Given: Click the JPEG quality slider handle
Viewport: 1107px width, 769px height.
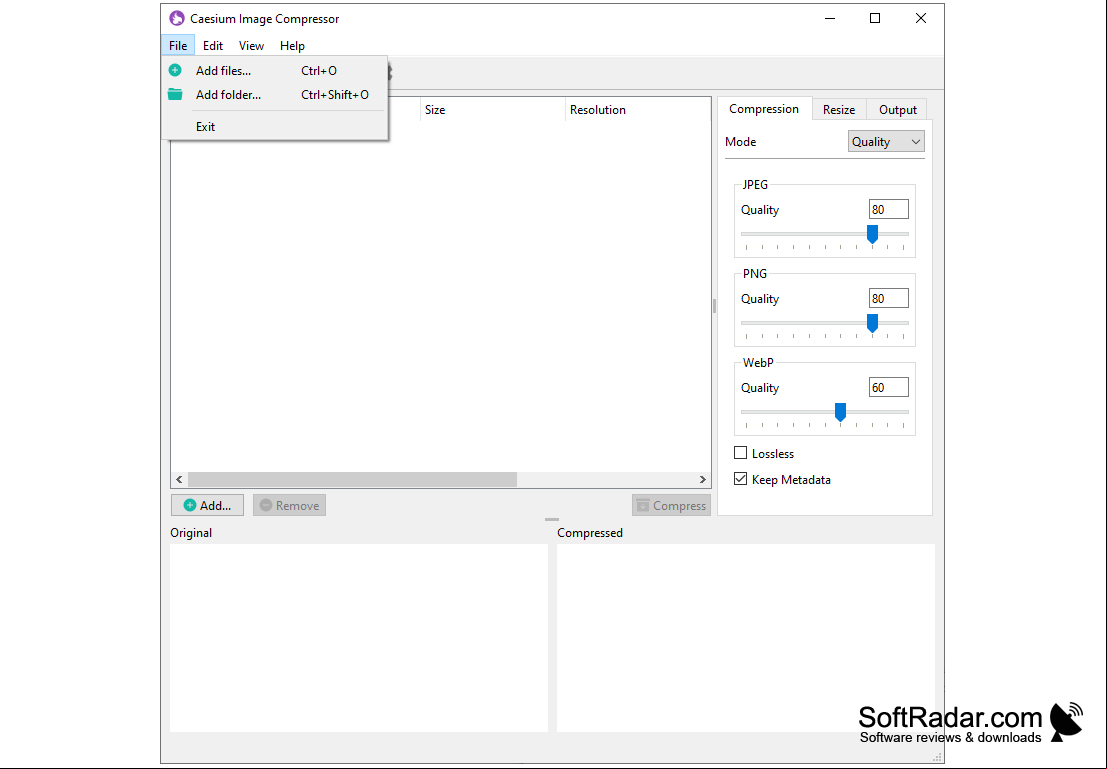Looking at the screenshot, I should [873, 234].
